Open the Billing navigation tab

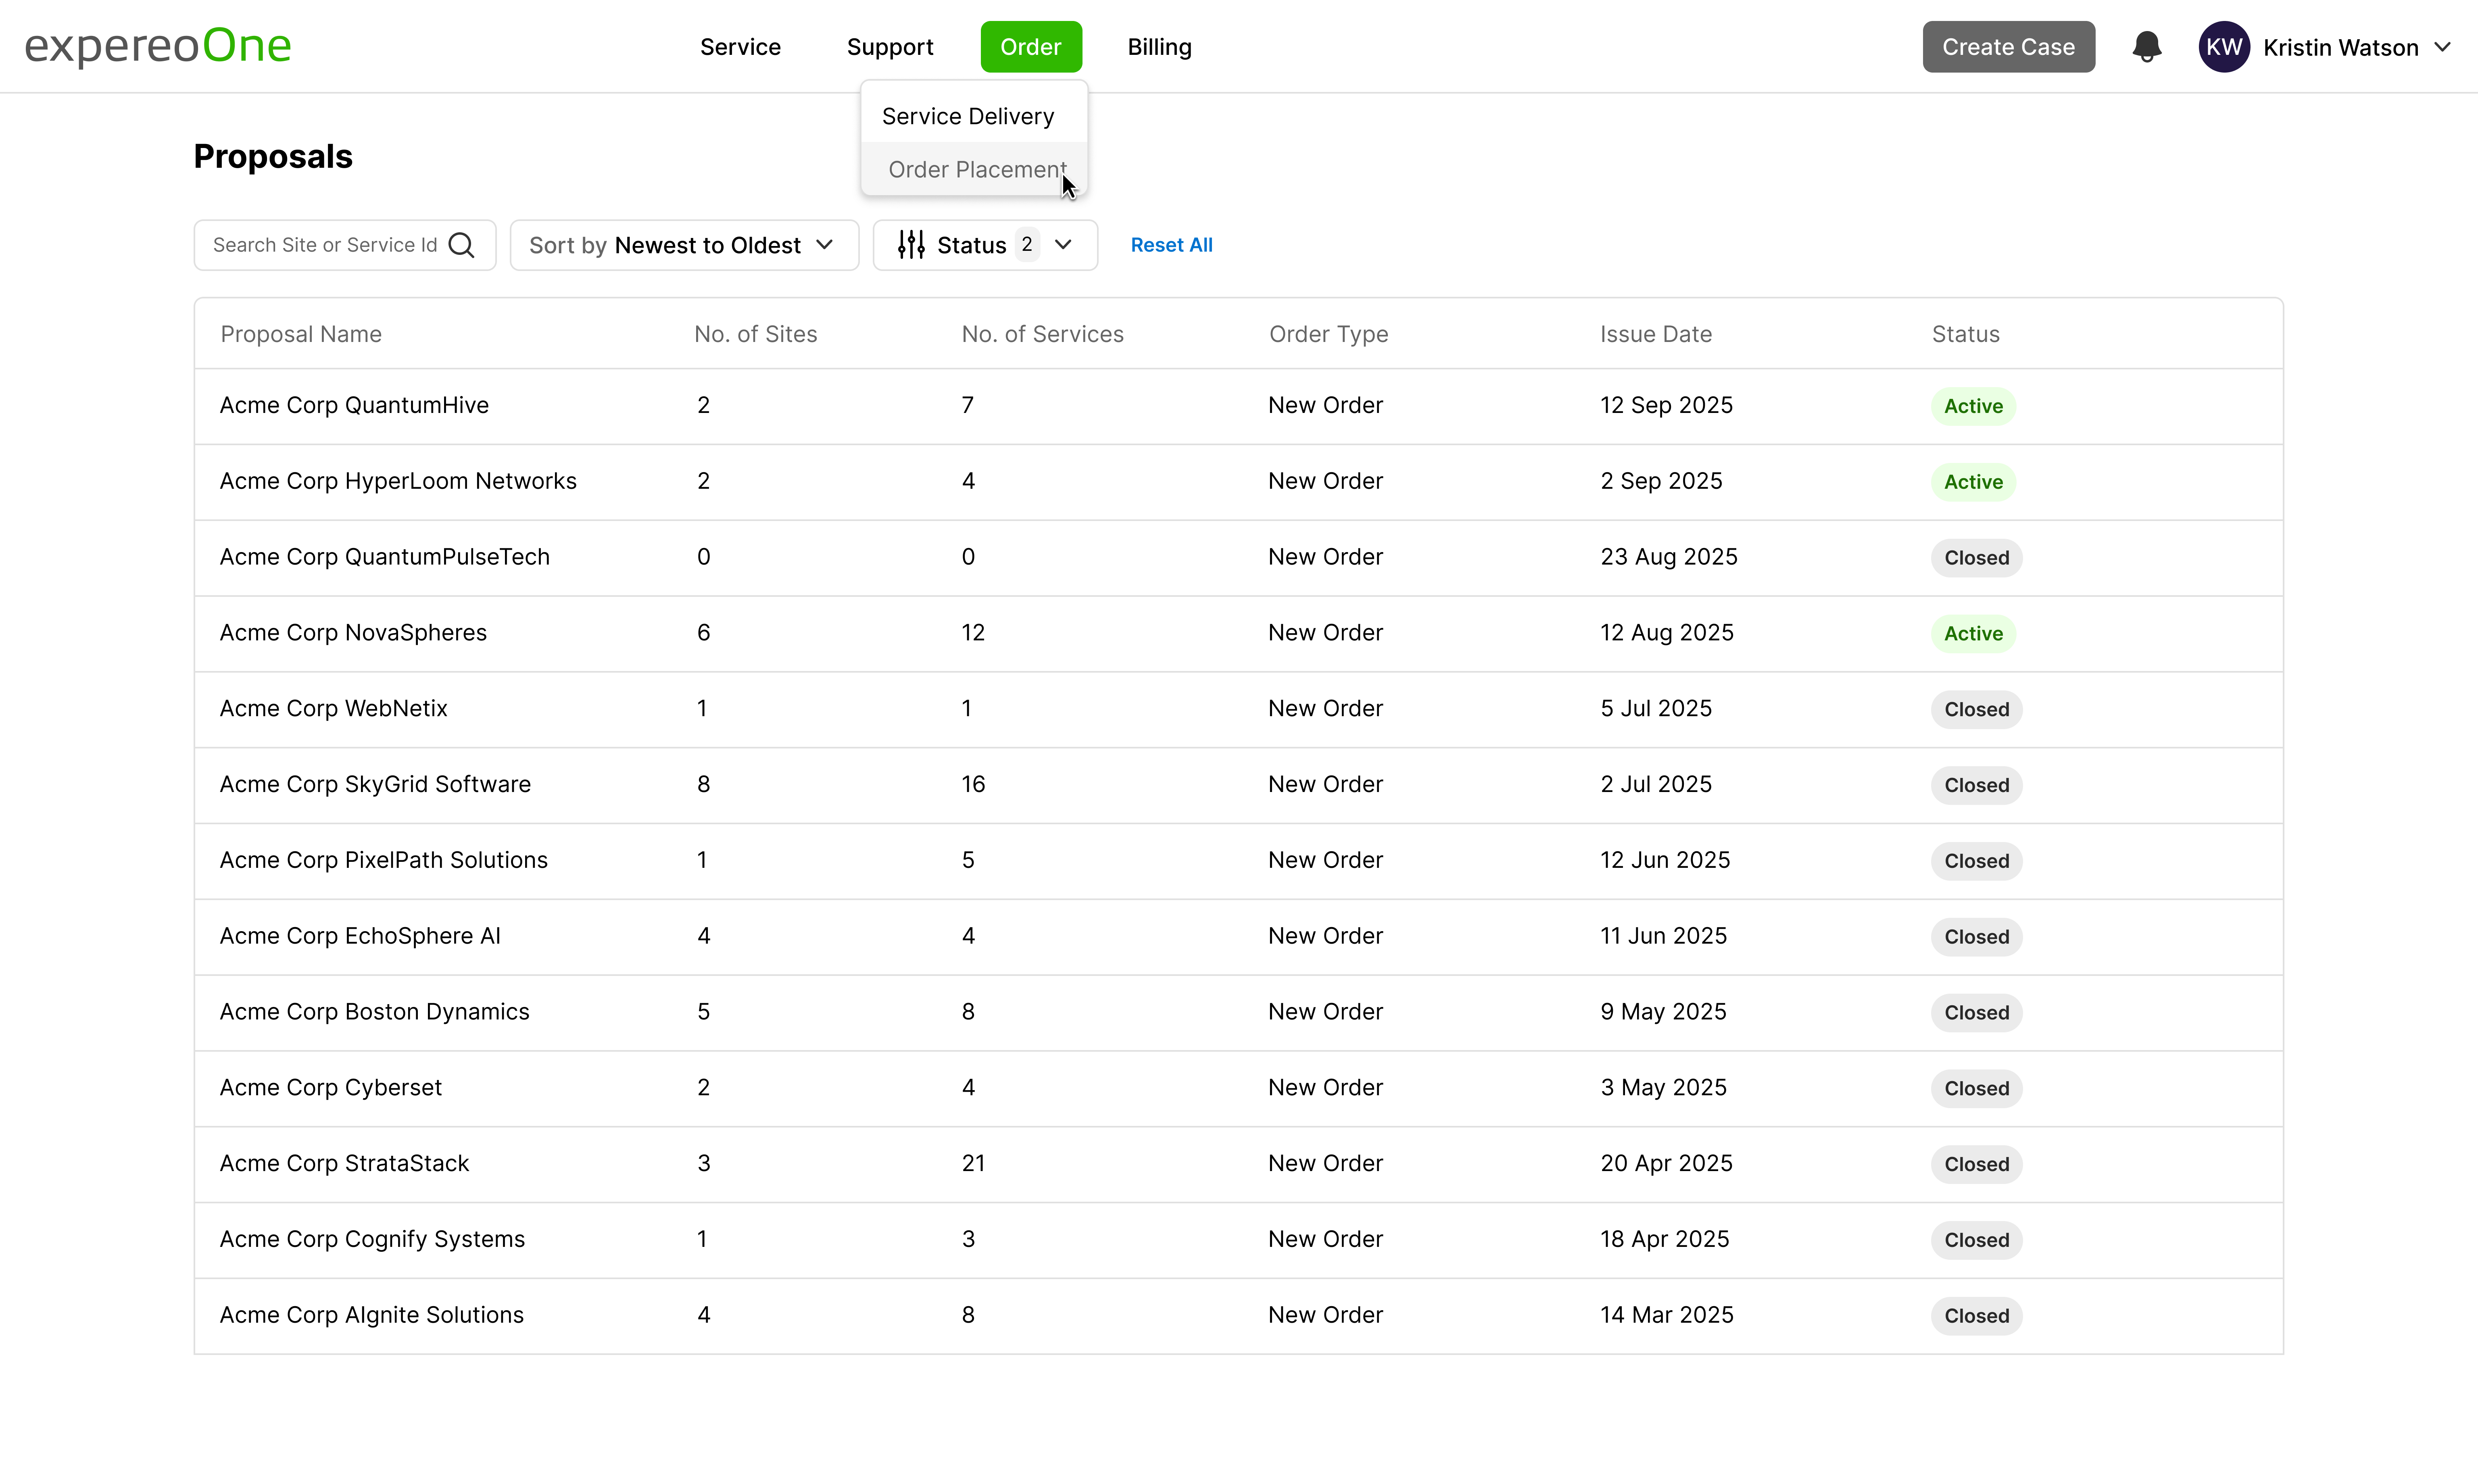pos(1159,47)
